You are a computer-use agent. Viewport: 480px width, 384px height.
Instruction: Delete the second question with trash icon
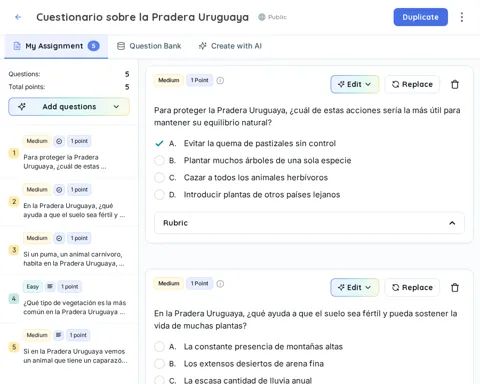pyautogui.click(x=455, y=287)
